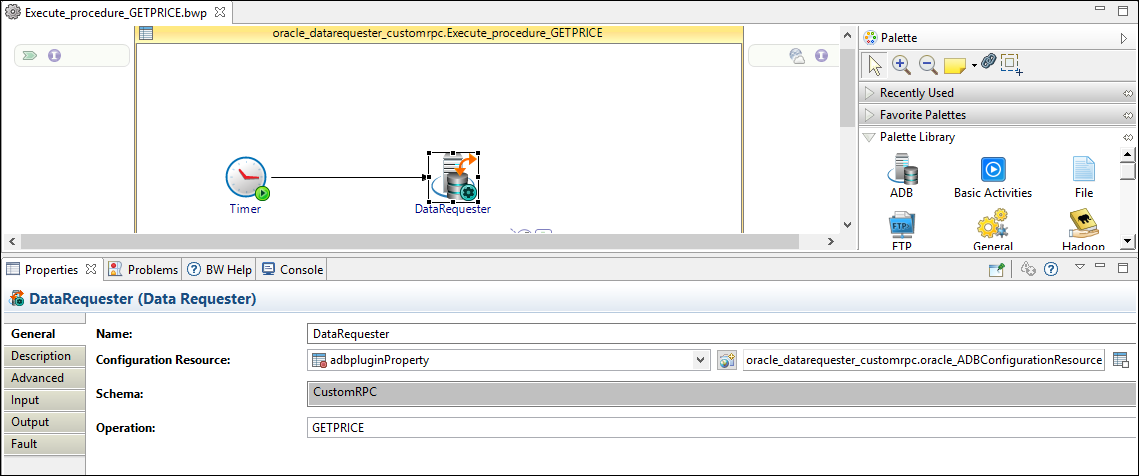Select the chain link transition tool
Image resolution: width=1139 pixels, height=476 pixels.
[987, 62]
